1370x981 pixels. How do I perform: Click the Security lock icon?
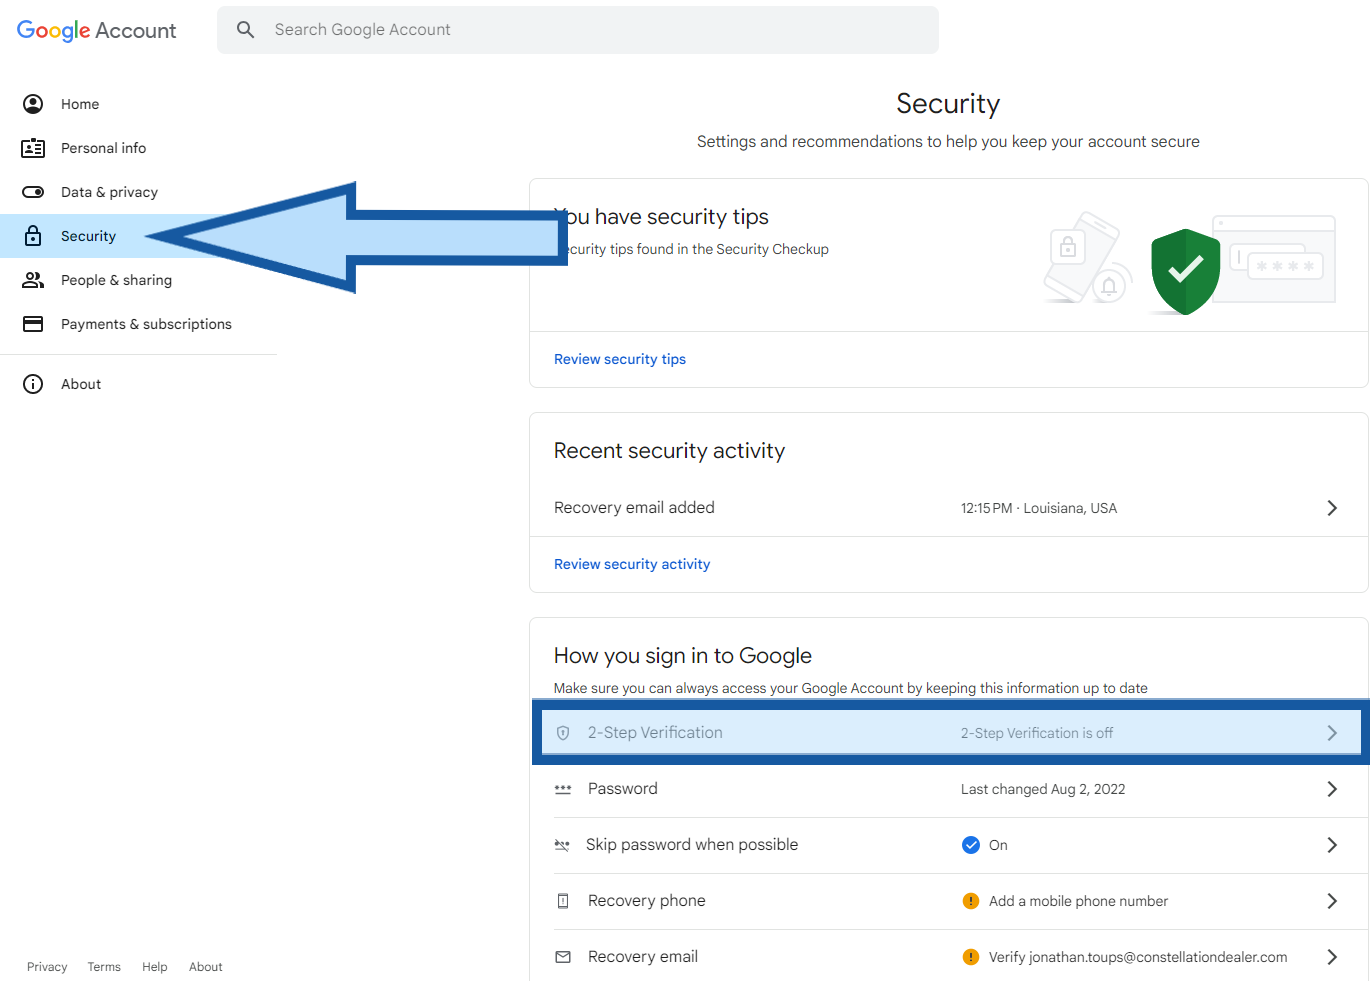tap(33, 236)
